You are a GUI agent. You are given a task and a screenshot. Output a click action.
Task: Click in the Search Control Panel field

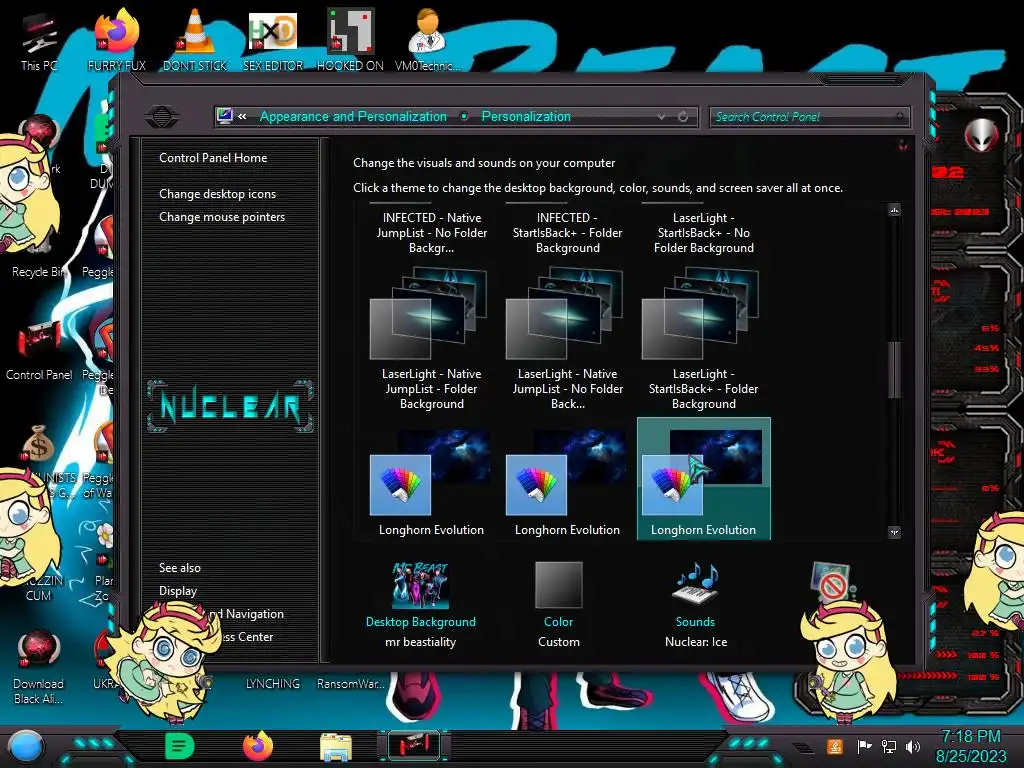(x=808, y=117)
